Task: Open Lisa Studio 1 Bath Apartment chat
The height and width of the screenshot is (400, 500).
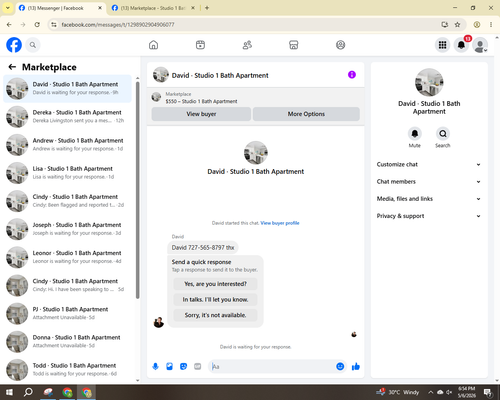Action: point(67,173)
